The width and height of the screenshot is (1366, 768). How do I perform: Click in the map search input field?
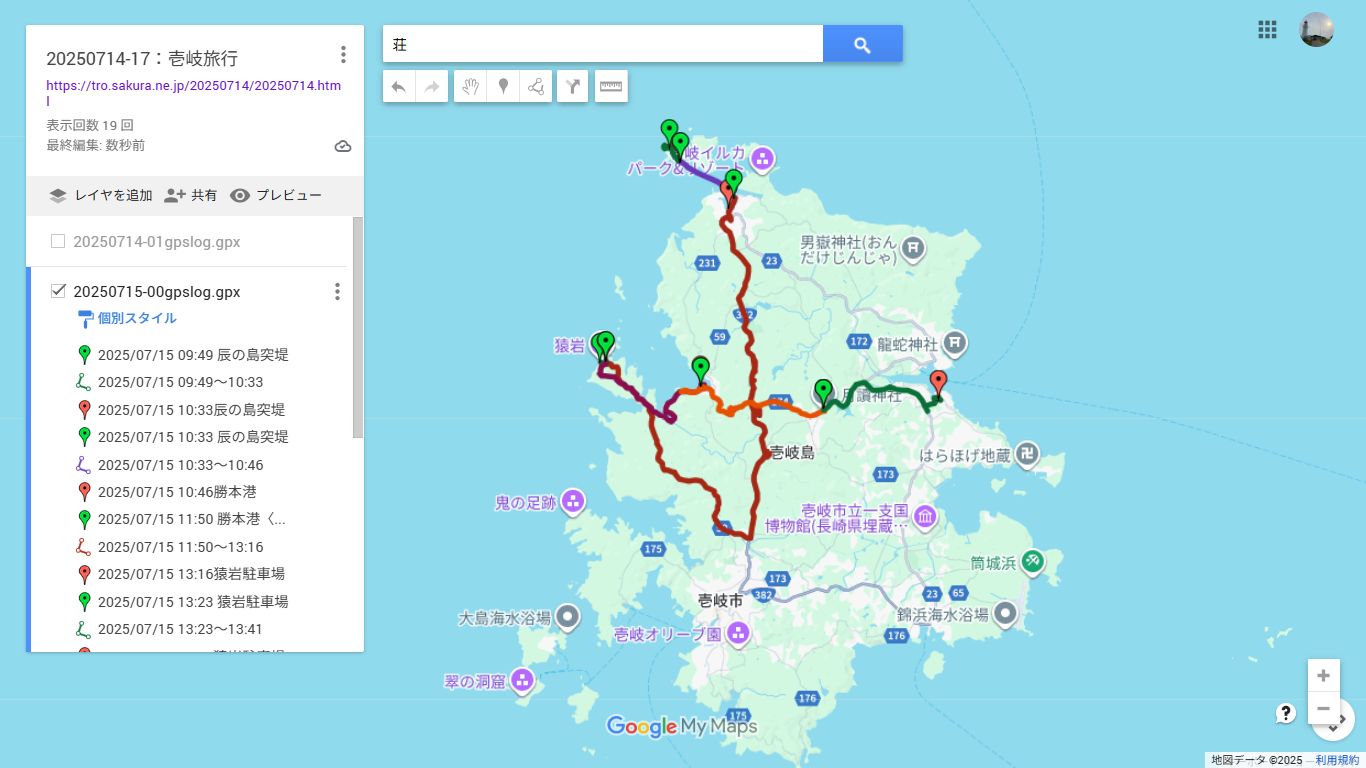pyautogui.click(x=602, y=44)
